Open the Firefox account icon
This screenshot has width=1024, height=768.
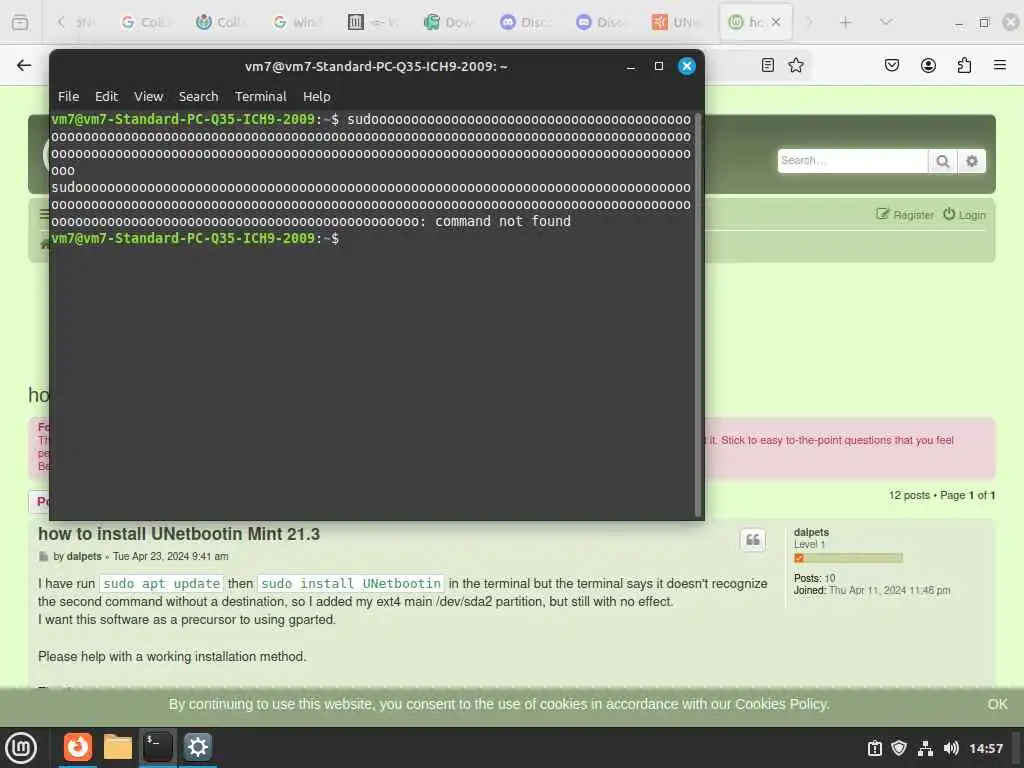coord(928,65)
